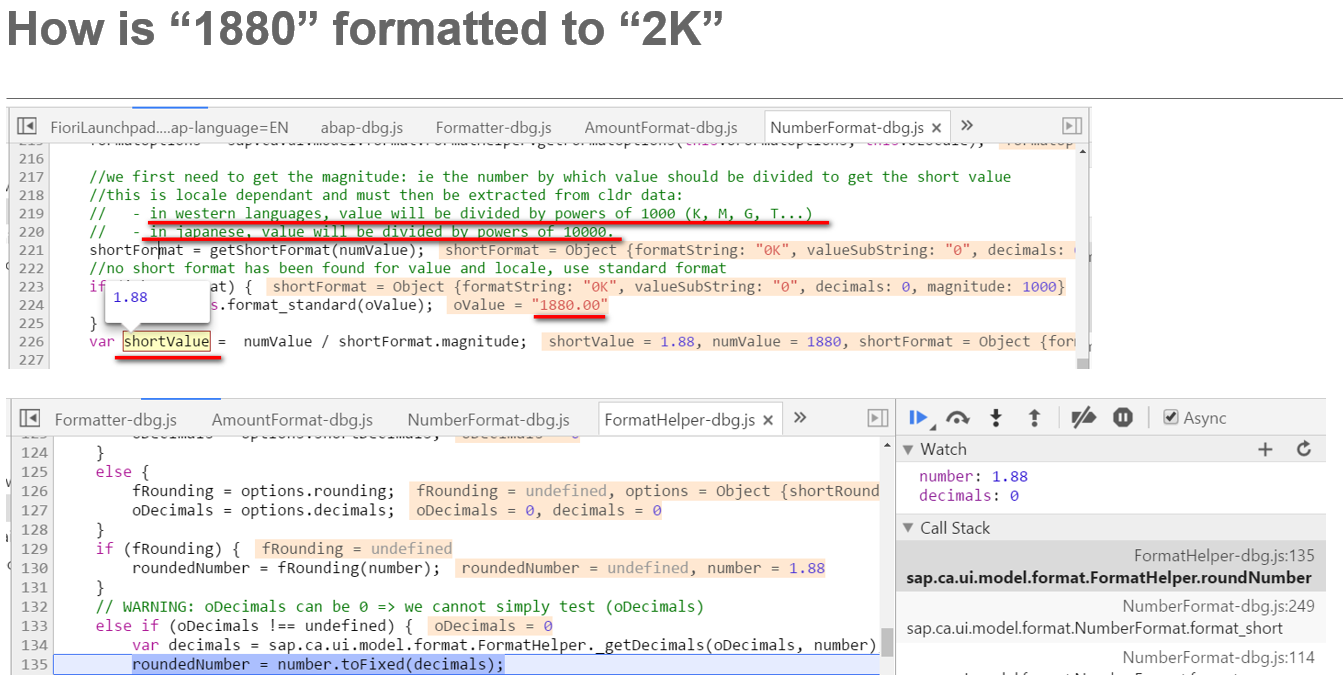Image resolution: width=1343 pixels, height=692 pixels.
Task: Open the FioriLaunchpad tab
Action: (169, 127)
